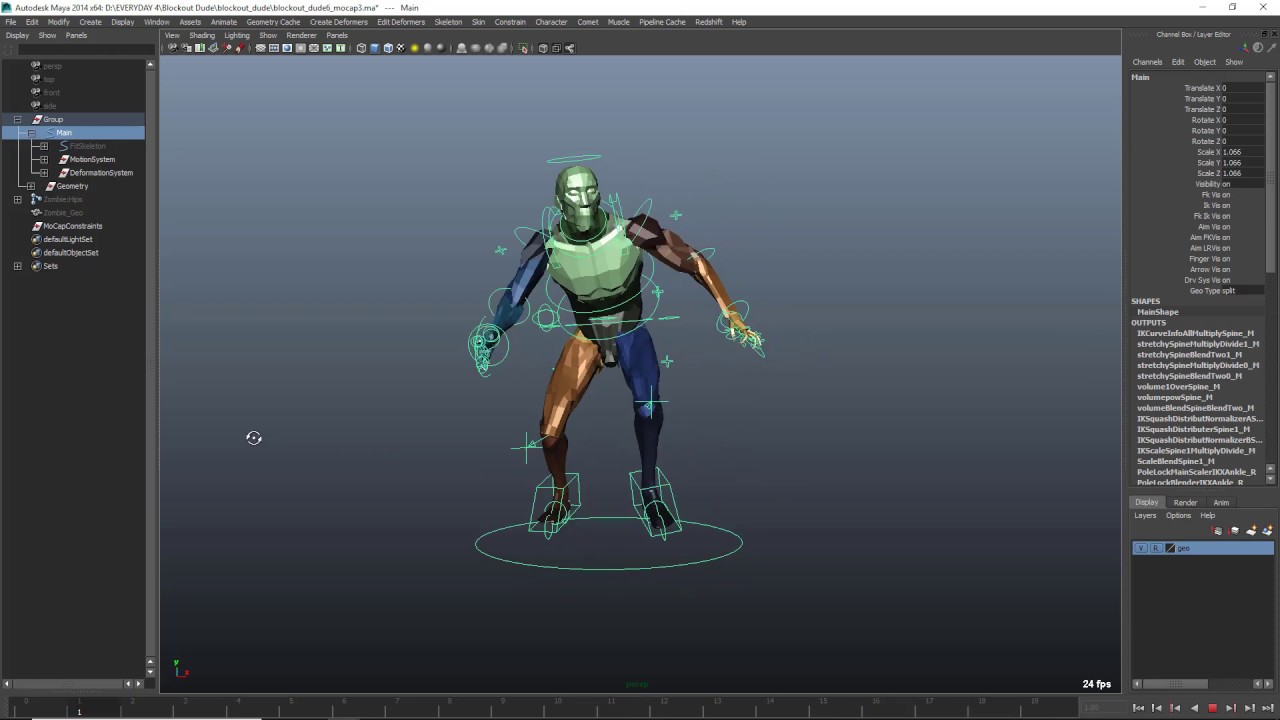Viewport: 1280px width, 720px height.
Task: Go to start of playback range
Action: pyautogui.click(x=1138, y=708)
